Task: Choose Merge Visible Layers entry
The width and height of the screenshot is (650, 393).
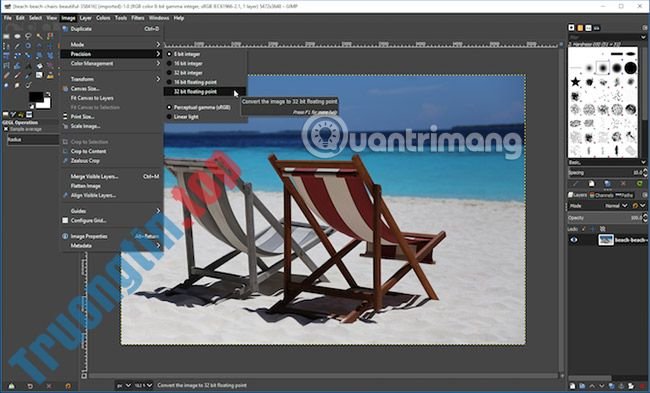Action: point(112,177)
